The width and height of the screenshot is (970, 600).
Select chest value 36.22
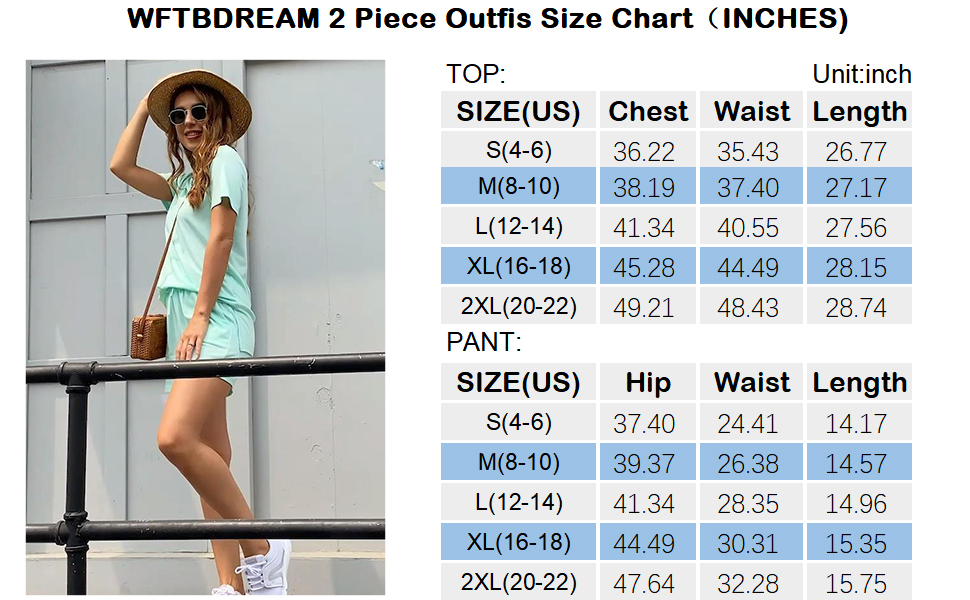coord(644,152)
